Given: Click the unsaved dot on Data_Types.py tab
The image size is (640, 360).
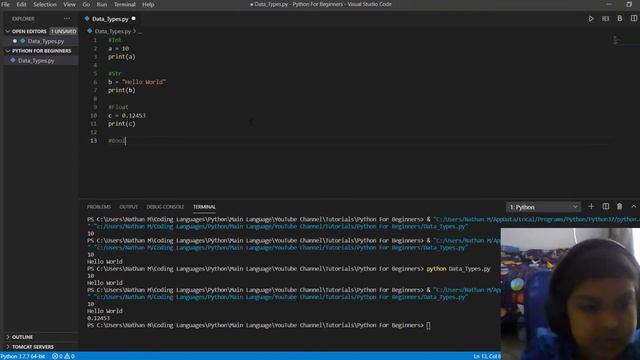Looking at the screenshot, I should coord(133,19).
